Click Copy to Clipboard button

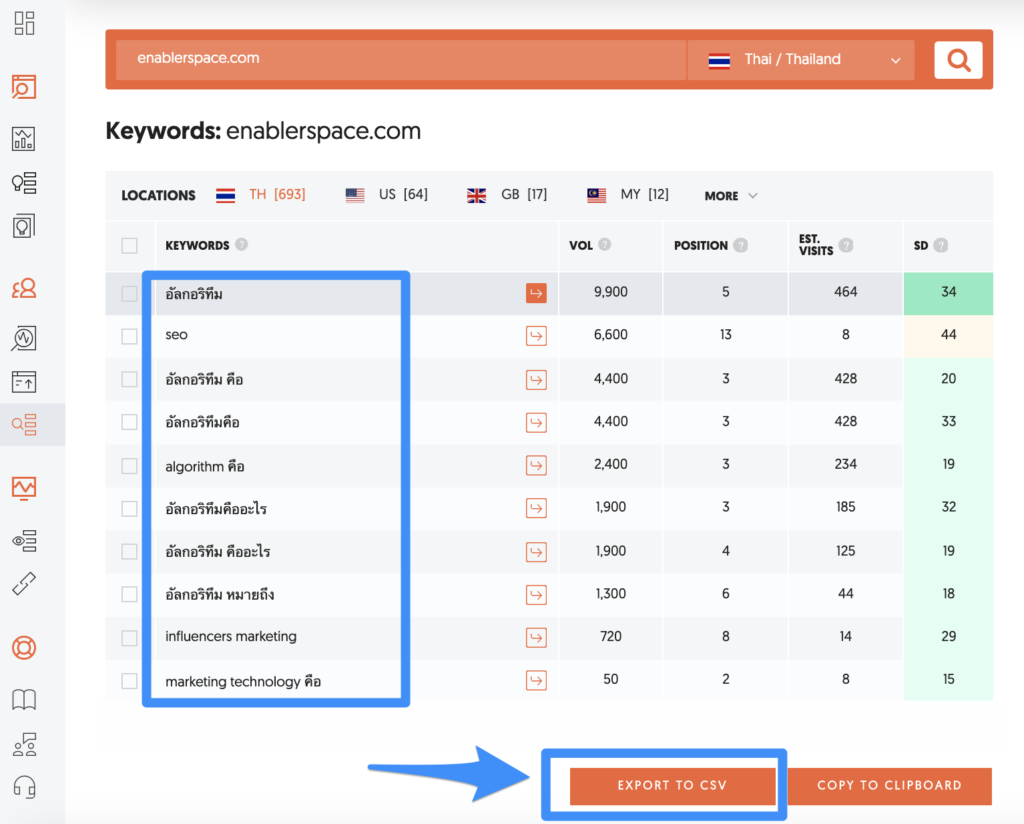pos(889,785)
